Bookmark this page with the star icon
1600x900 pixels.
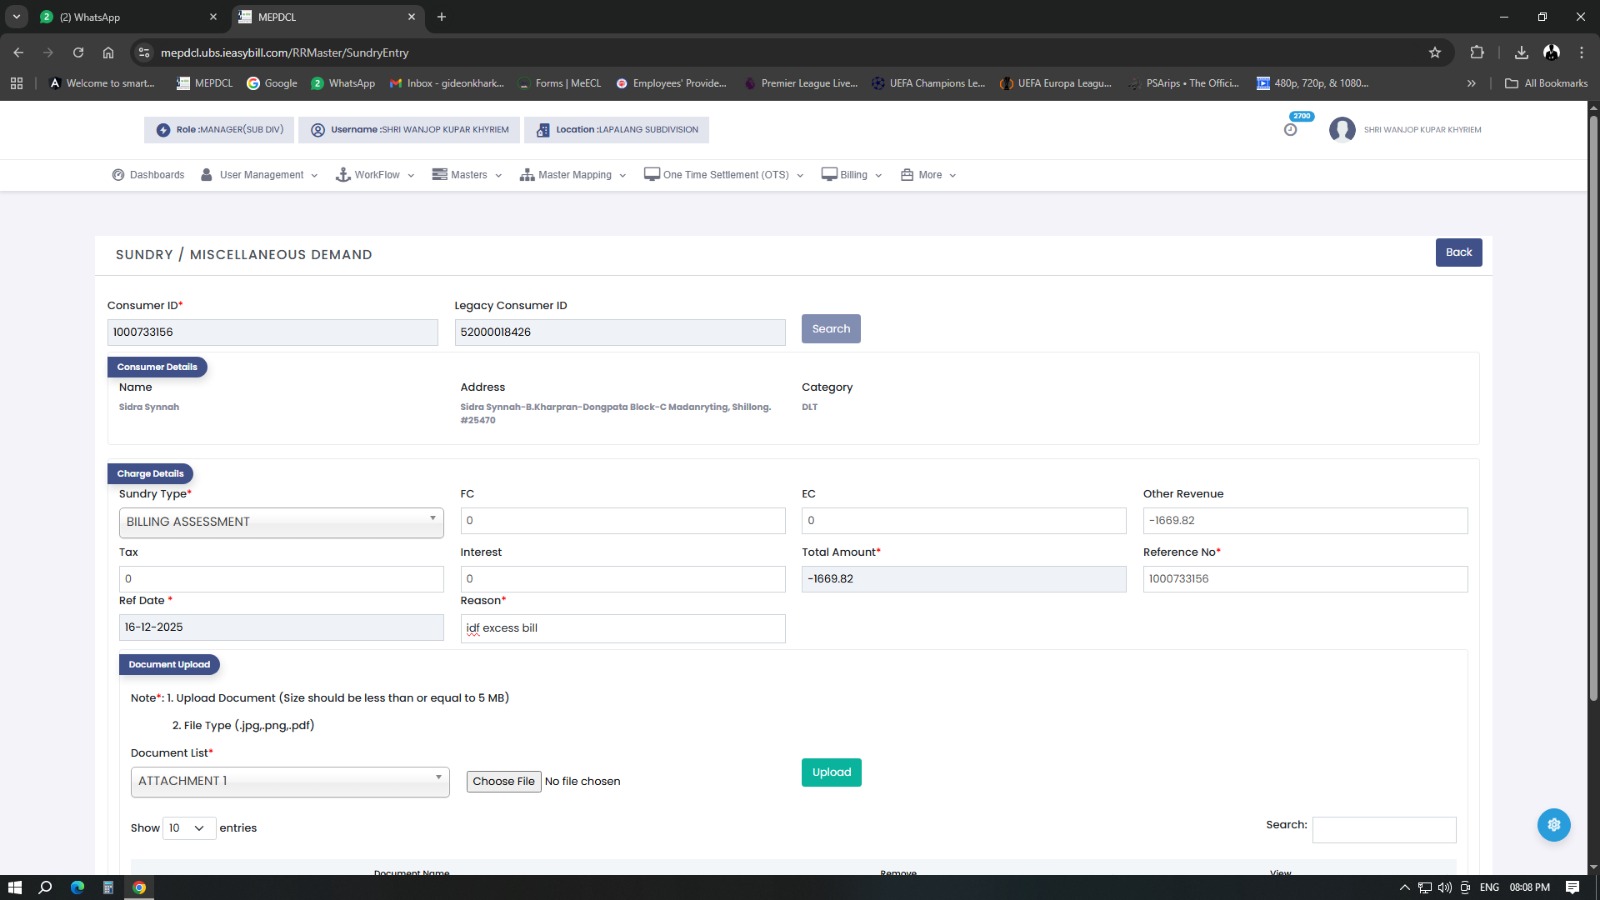1435,53
